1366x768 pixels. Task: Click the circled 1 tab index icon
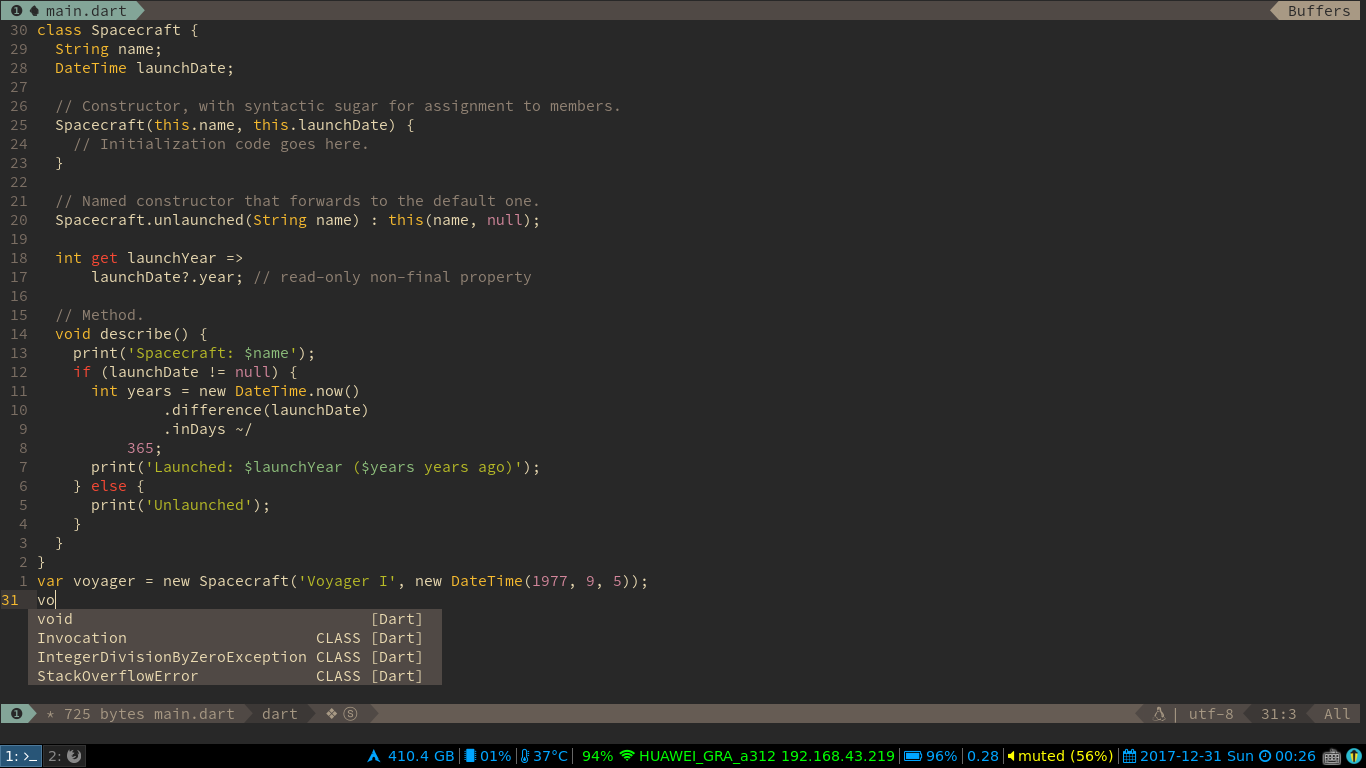16,11
